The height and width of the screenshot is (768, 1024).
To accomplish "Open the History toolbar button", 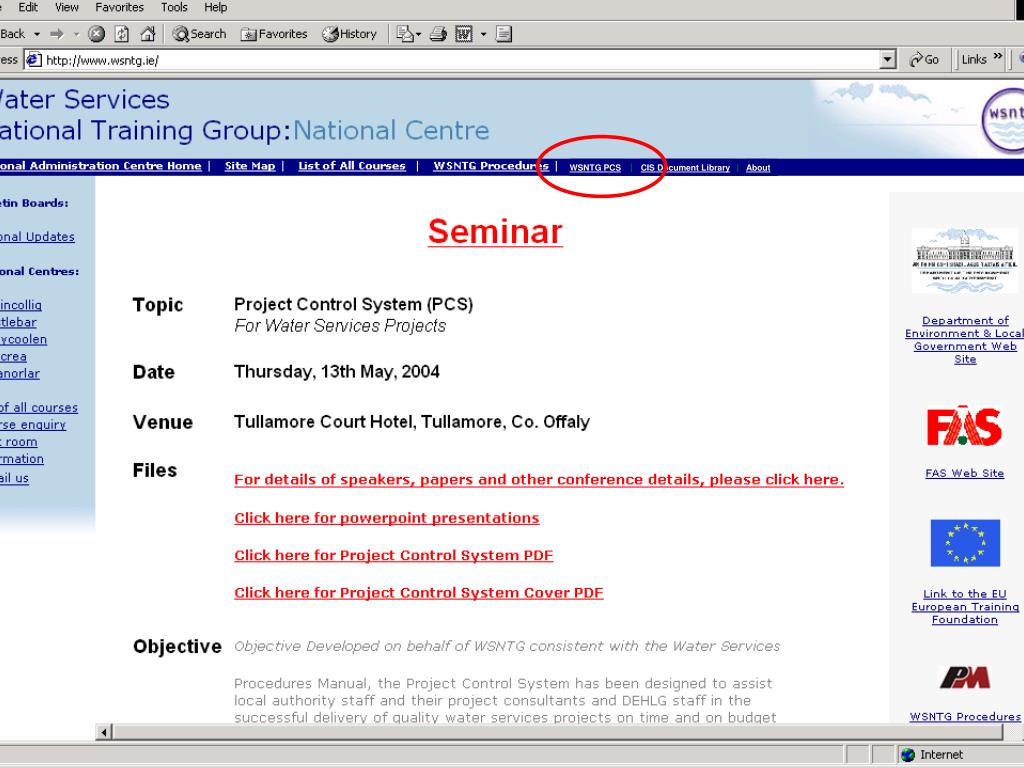I will coord(349,34).
